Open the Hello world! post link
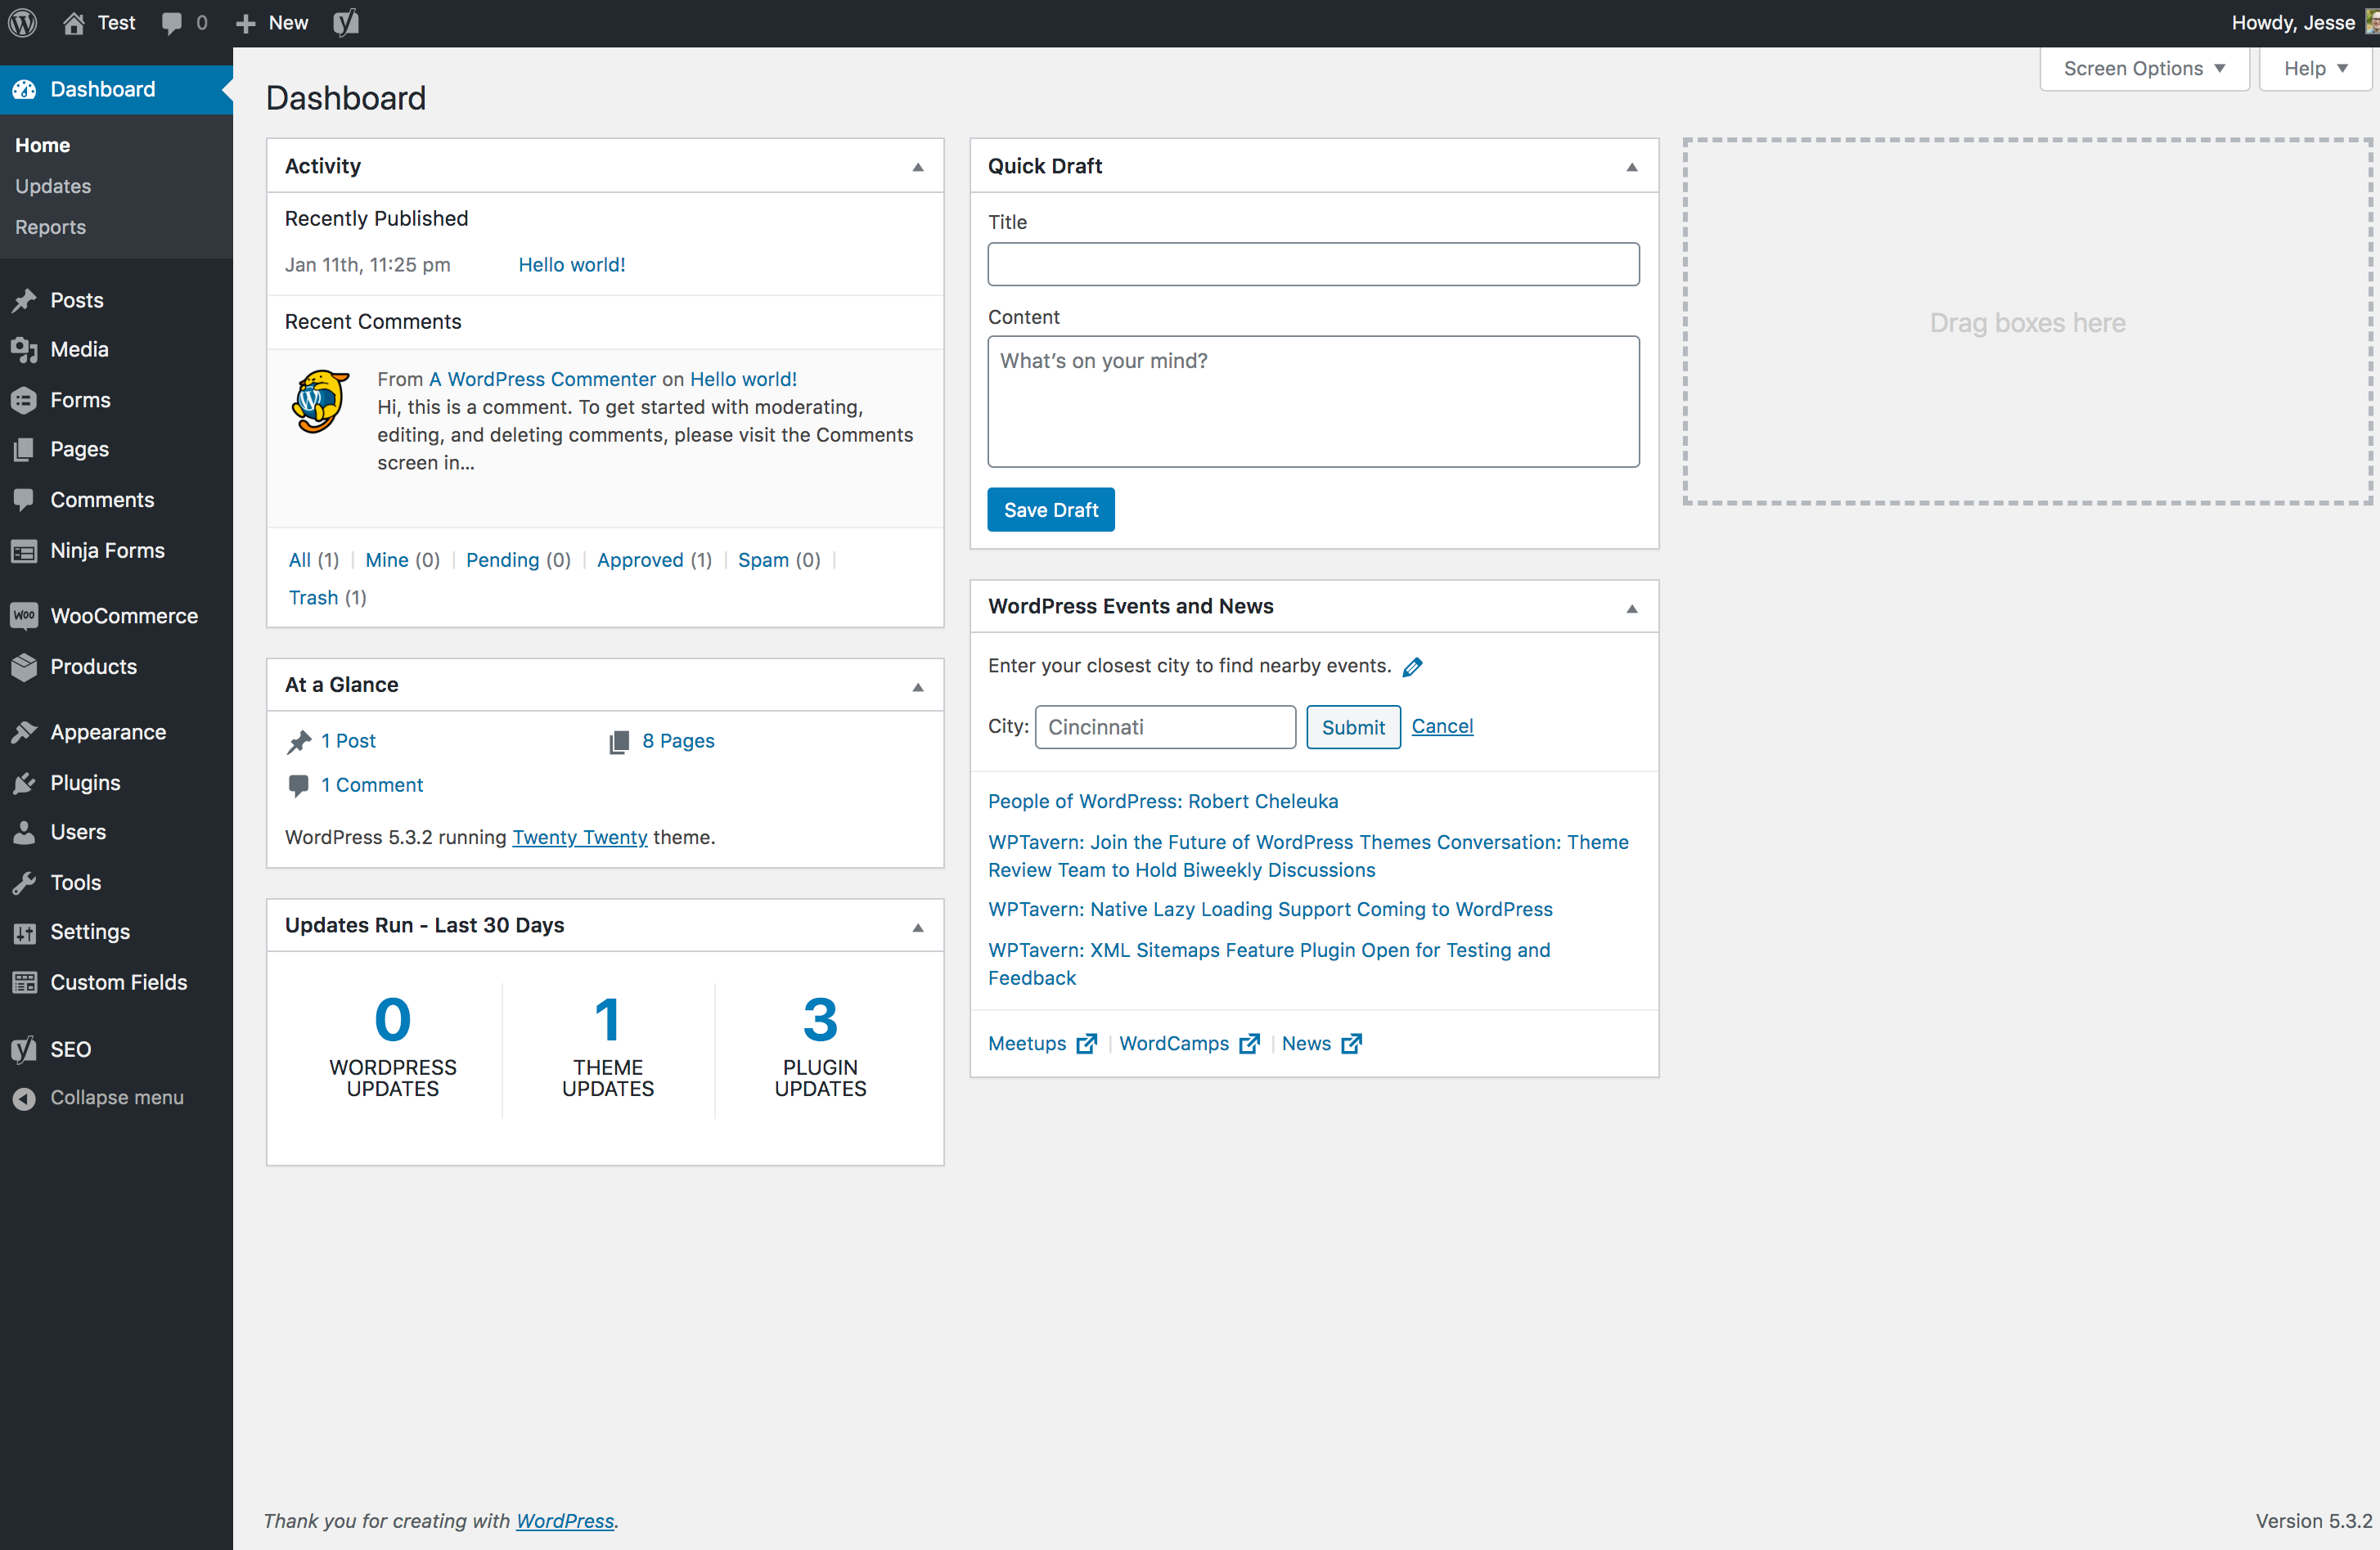 (x=571, y=264)
